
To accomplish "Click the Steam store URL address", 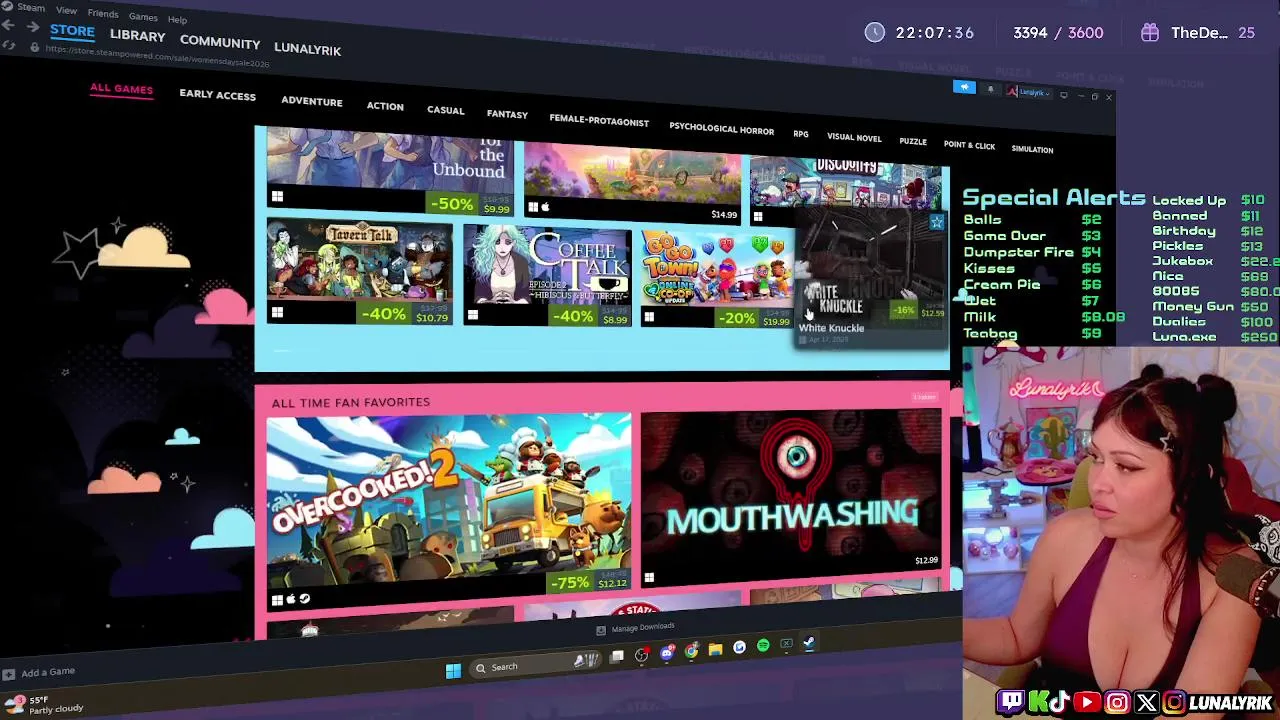I will [157, 57].
